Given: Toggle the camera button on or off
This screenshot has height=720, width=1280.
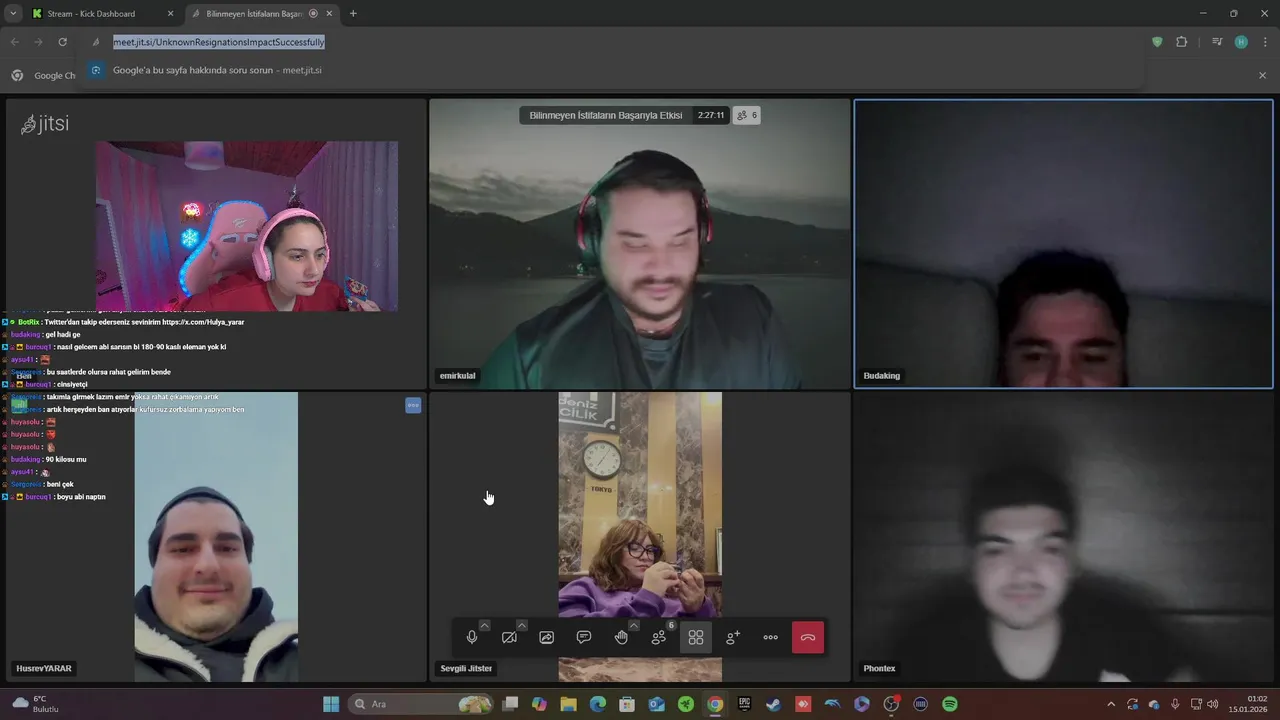Looking at the screenshot, I should click(509, 638).
